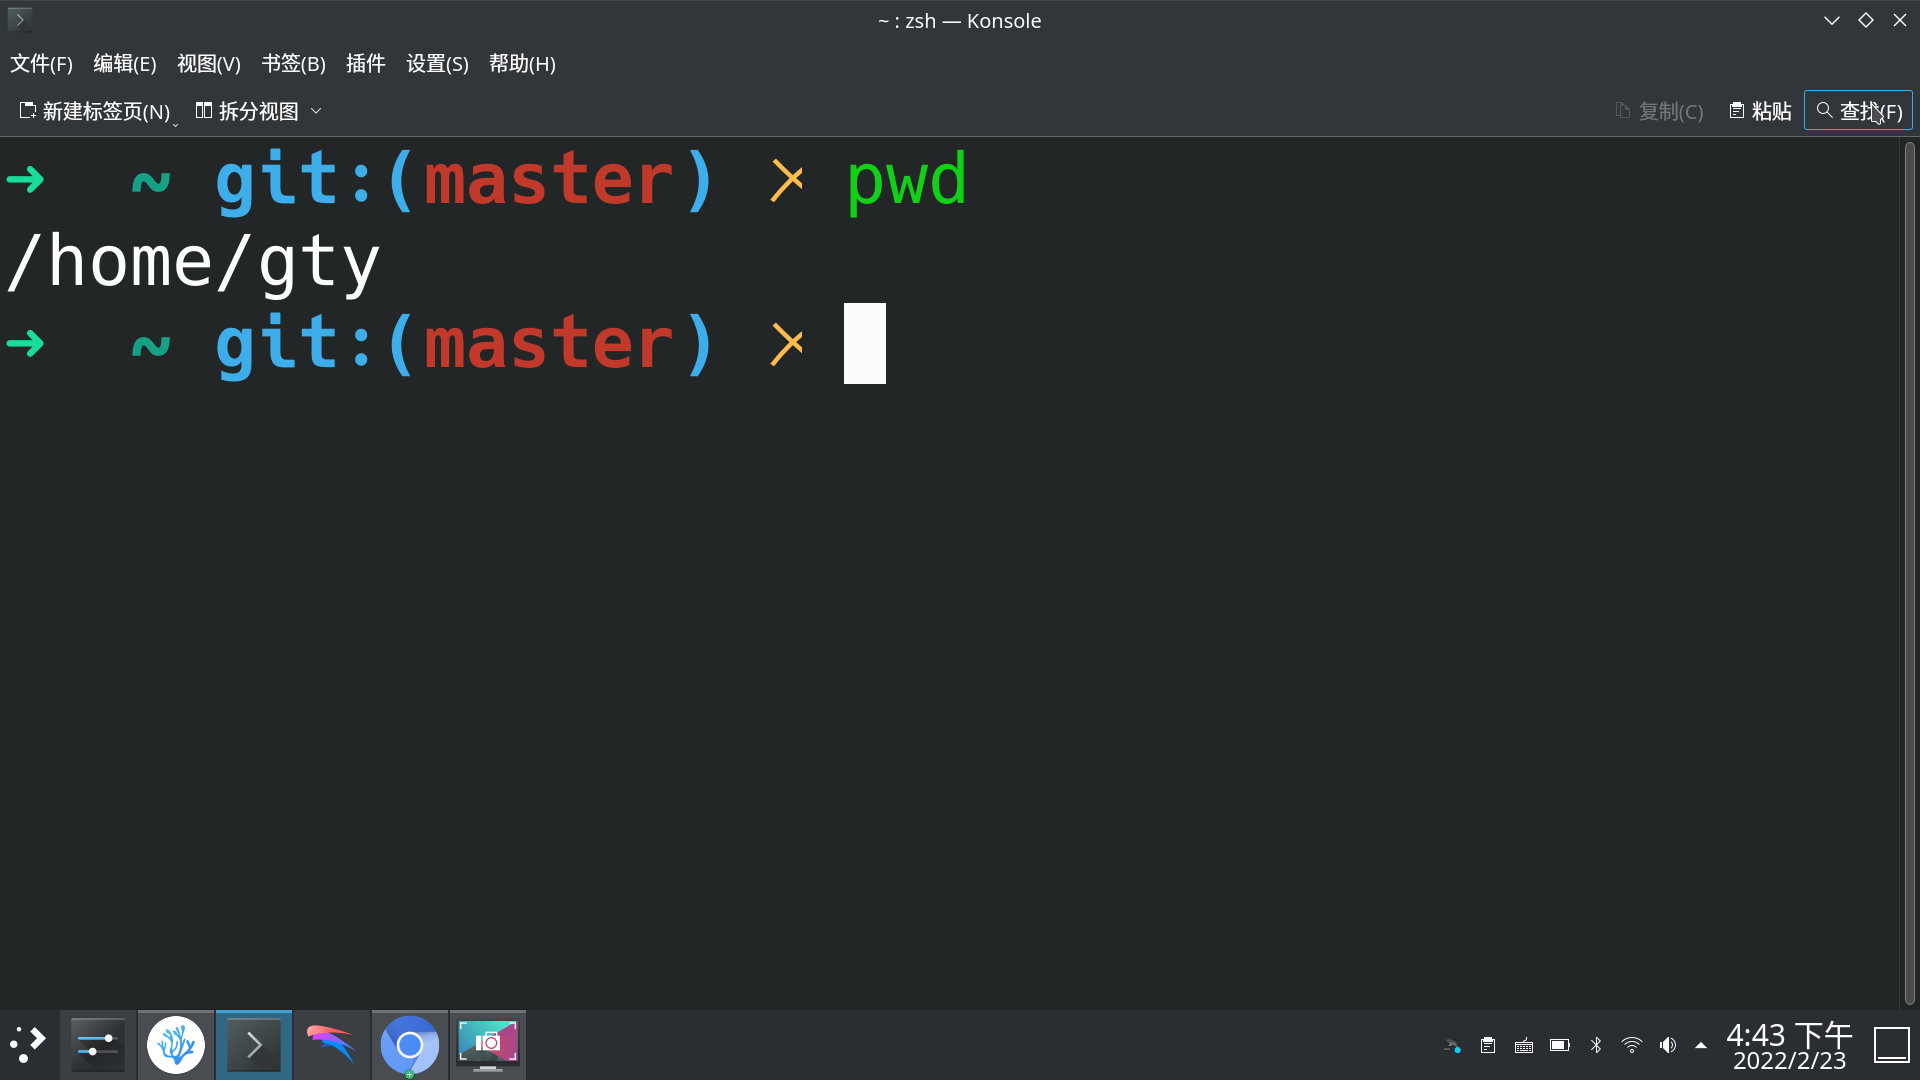This screenshot has width=1920, height=1080.
Task: Click the terminal cursor block
Action: click(865, 343)
